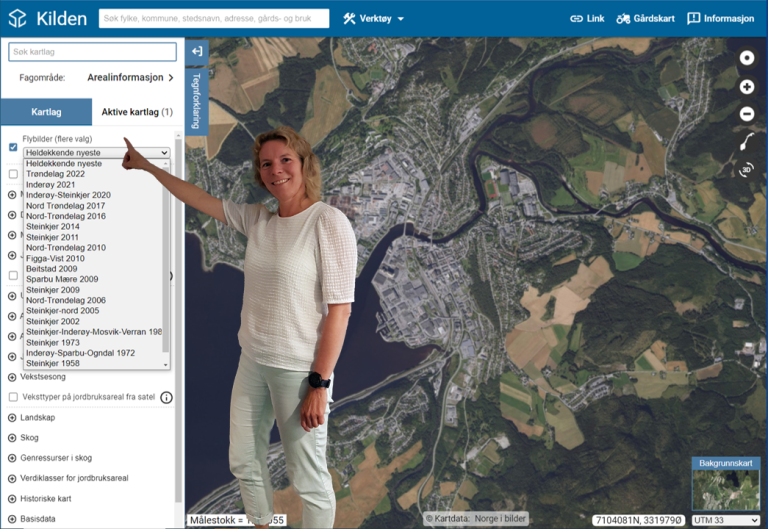
Task: Open the Verktøy tools menu
Action: coord(374,19)
